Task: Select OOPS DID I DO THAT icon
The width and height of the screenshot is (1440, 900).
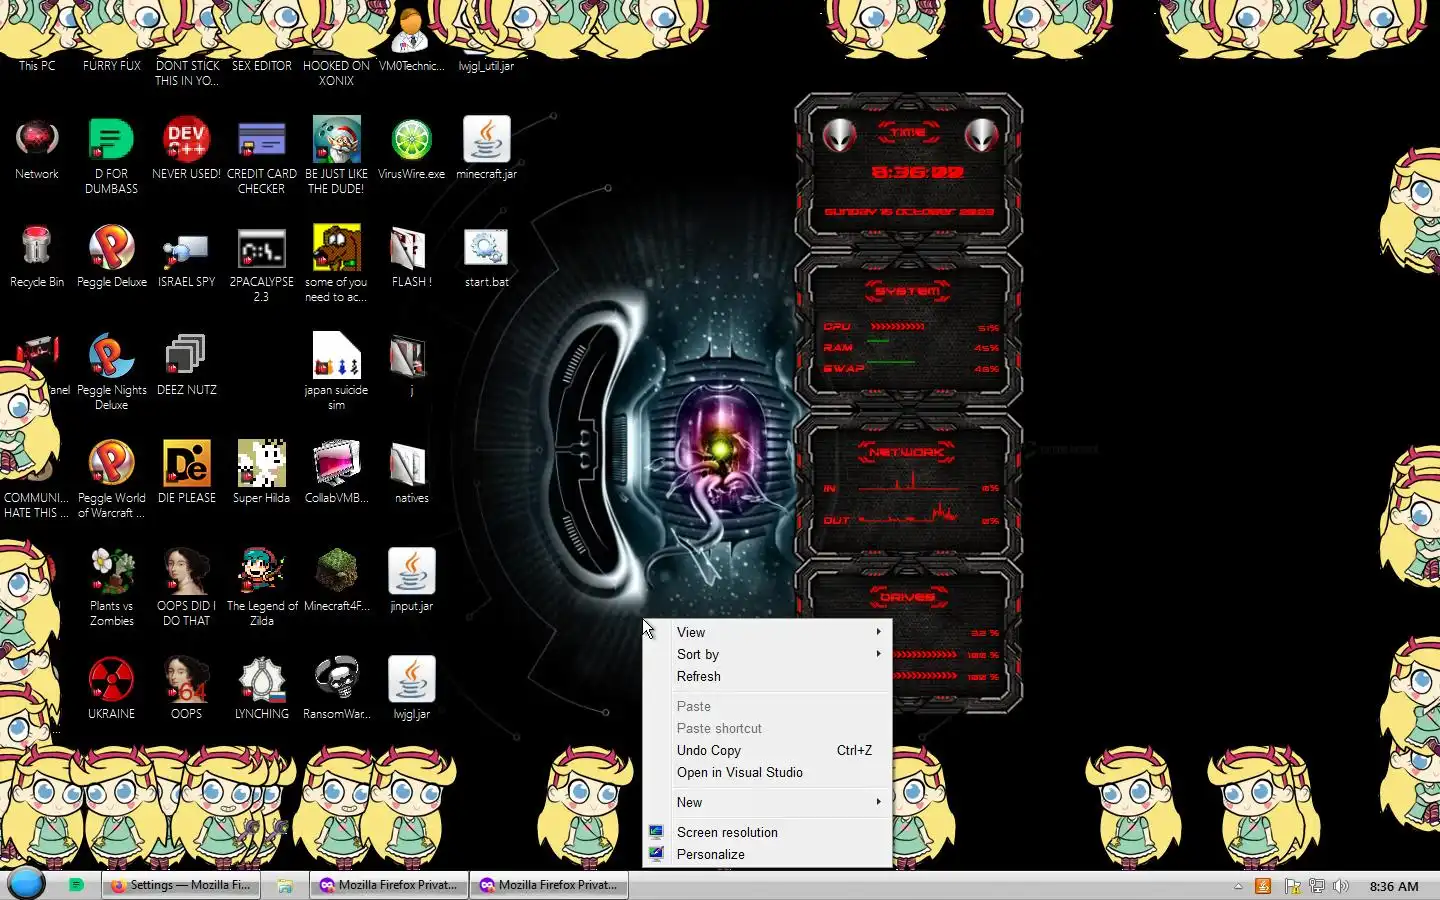Action: (x=186, y=587)
